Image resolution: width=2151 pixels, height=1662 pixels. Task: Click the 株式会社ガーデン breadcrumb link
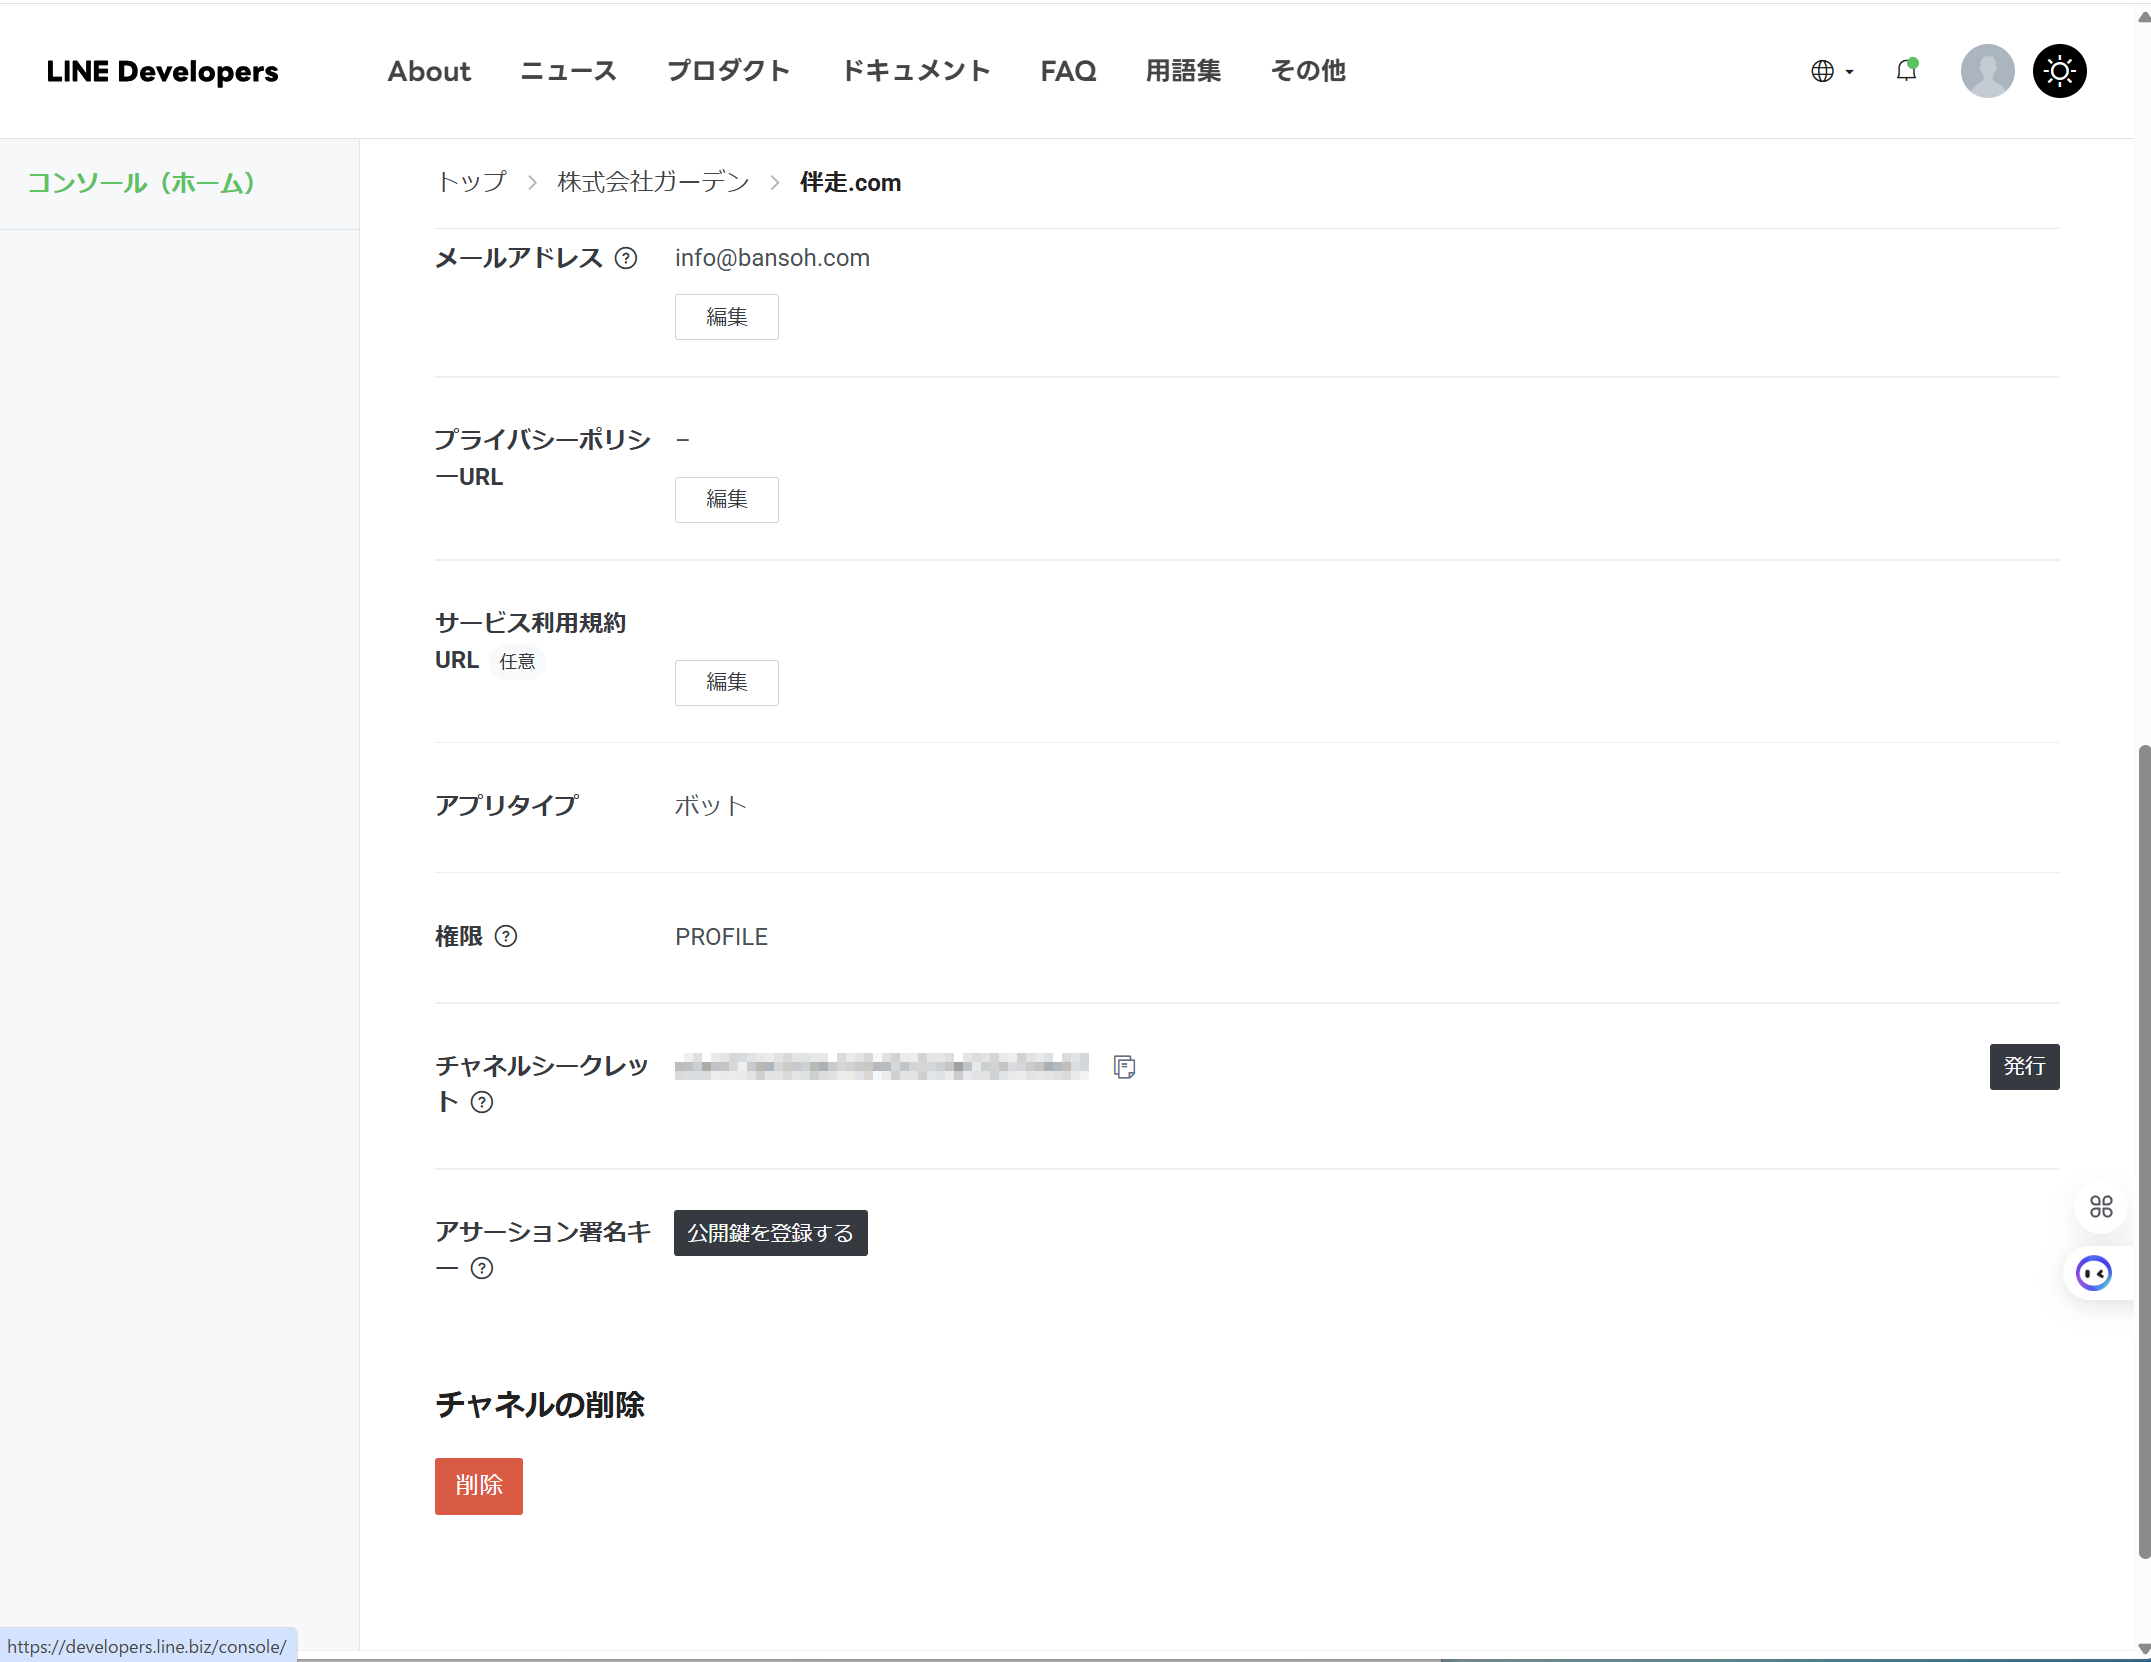653,182
